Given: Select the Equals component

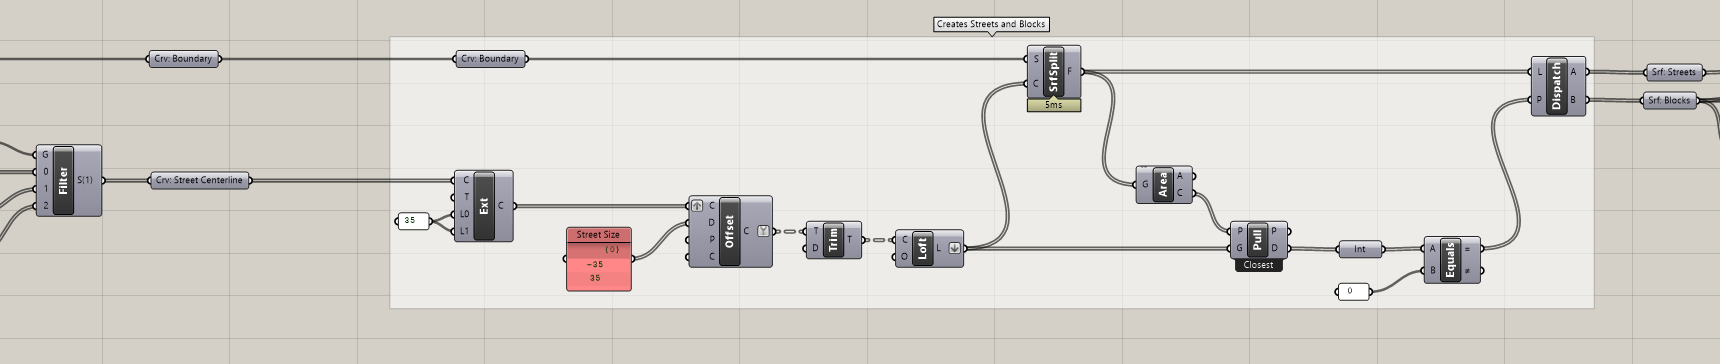Looking at the screenshot, I should (1451, 260).
